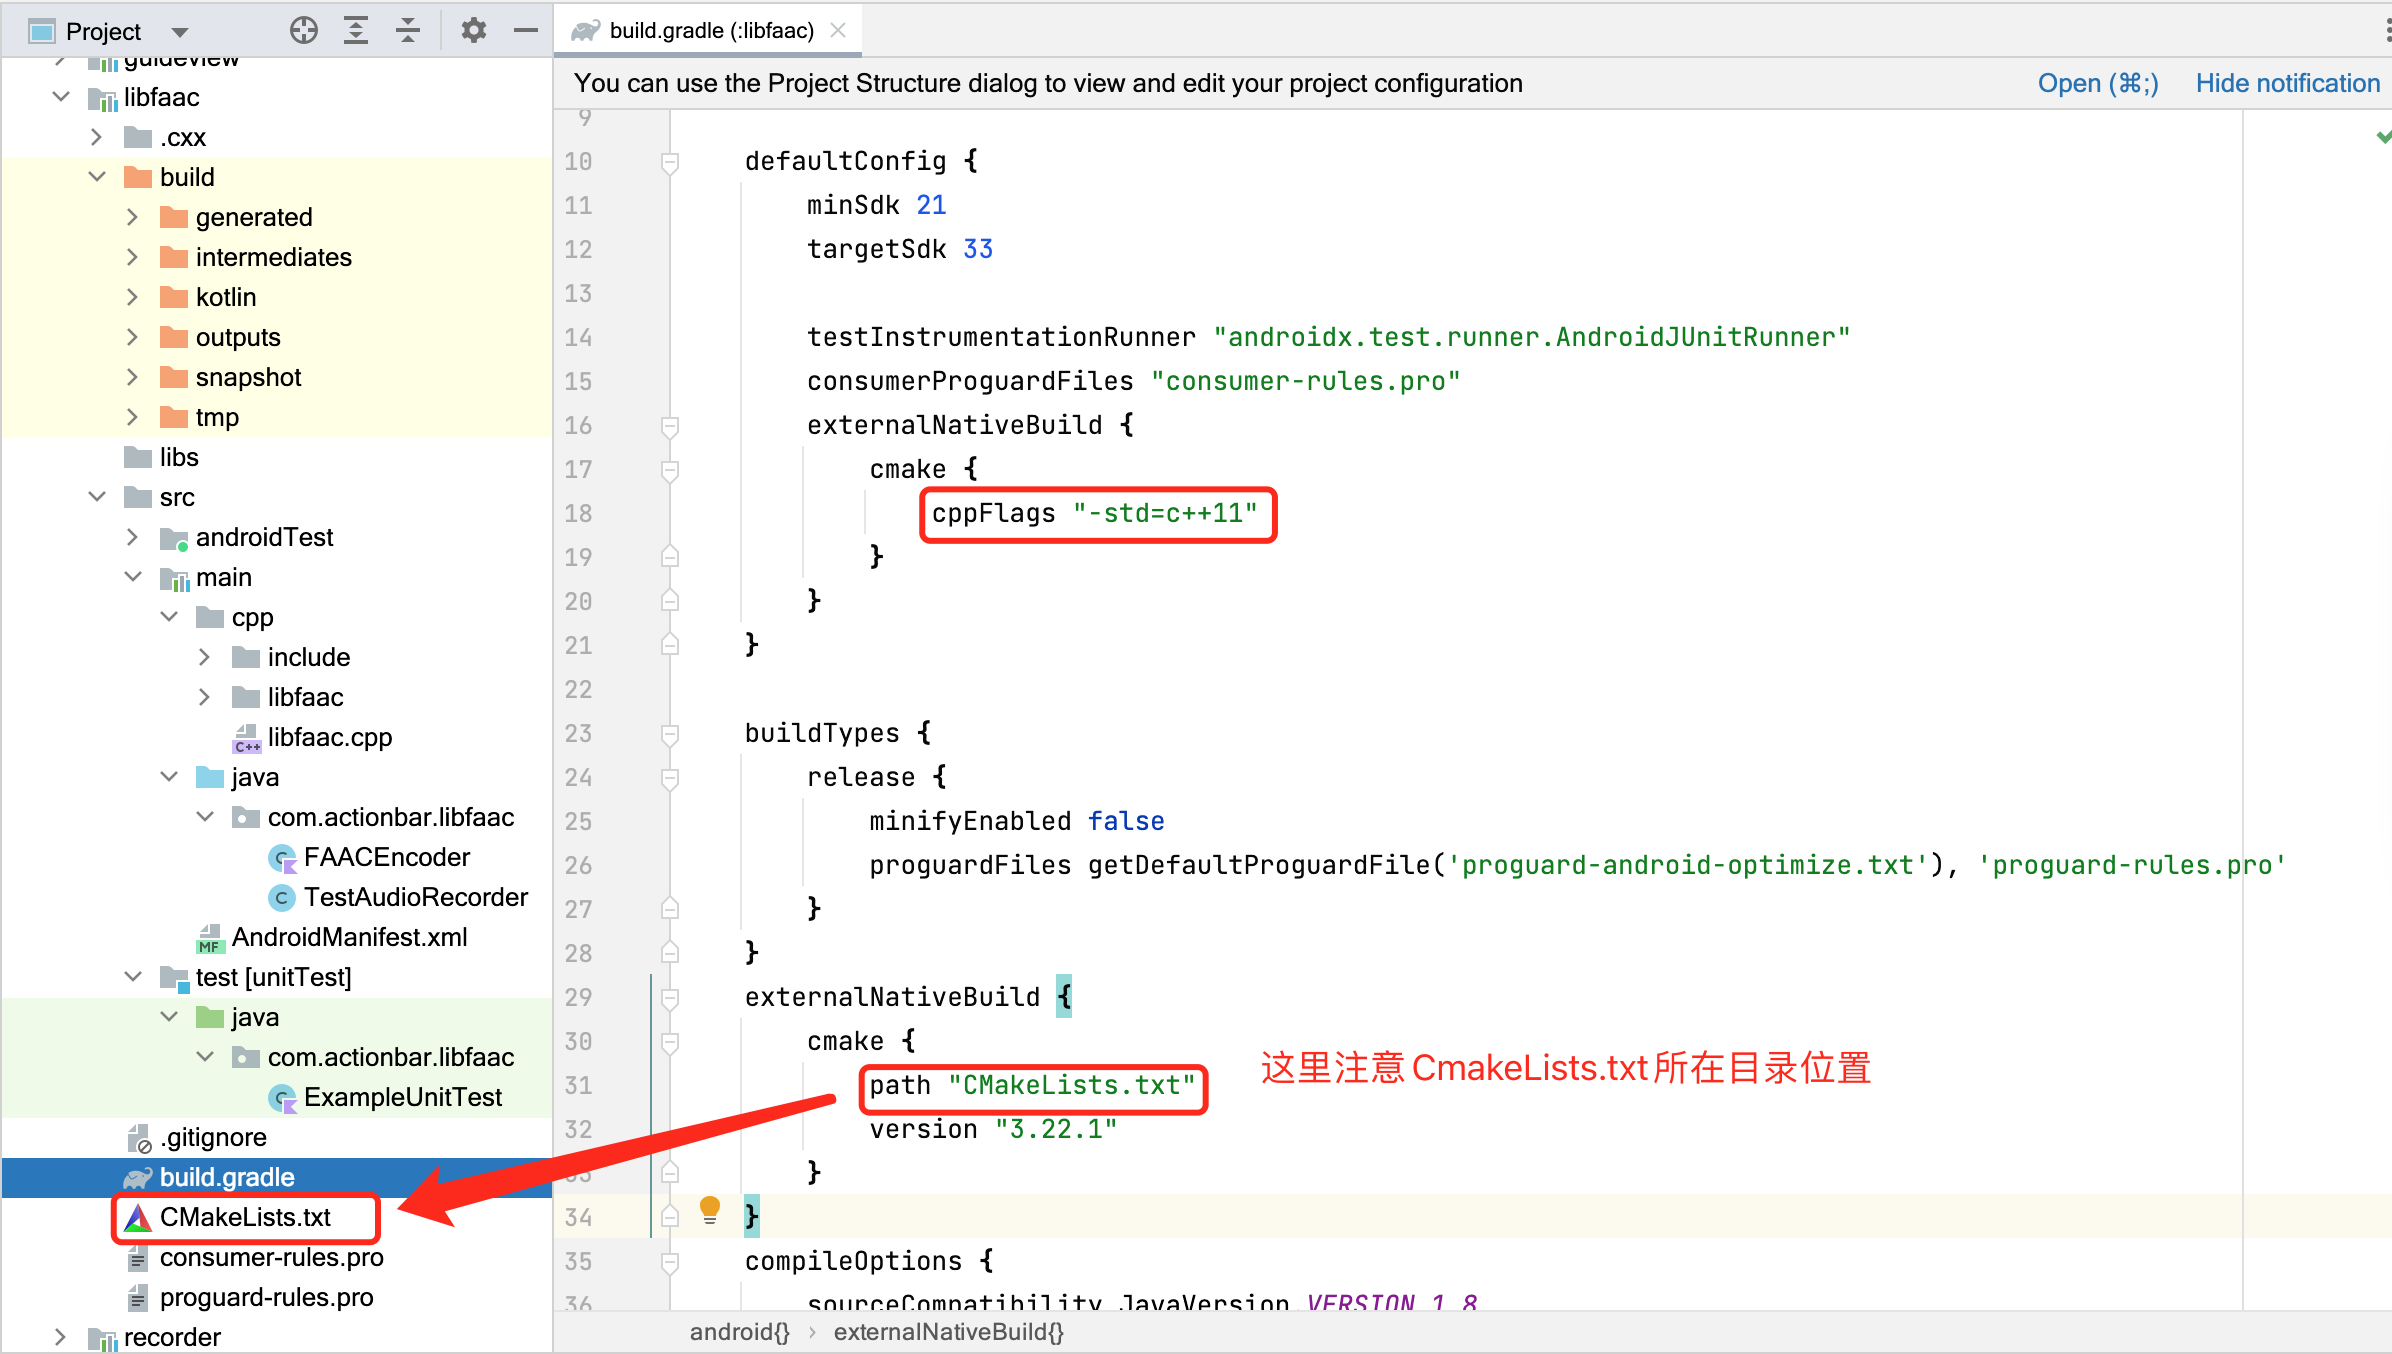Image resolution: width=2392 pixels, height=1354 pixels.
Task: Expand the include folder under cpp
Action: (205, 656)
